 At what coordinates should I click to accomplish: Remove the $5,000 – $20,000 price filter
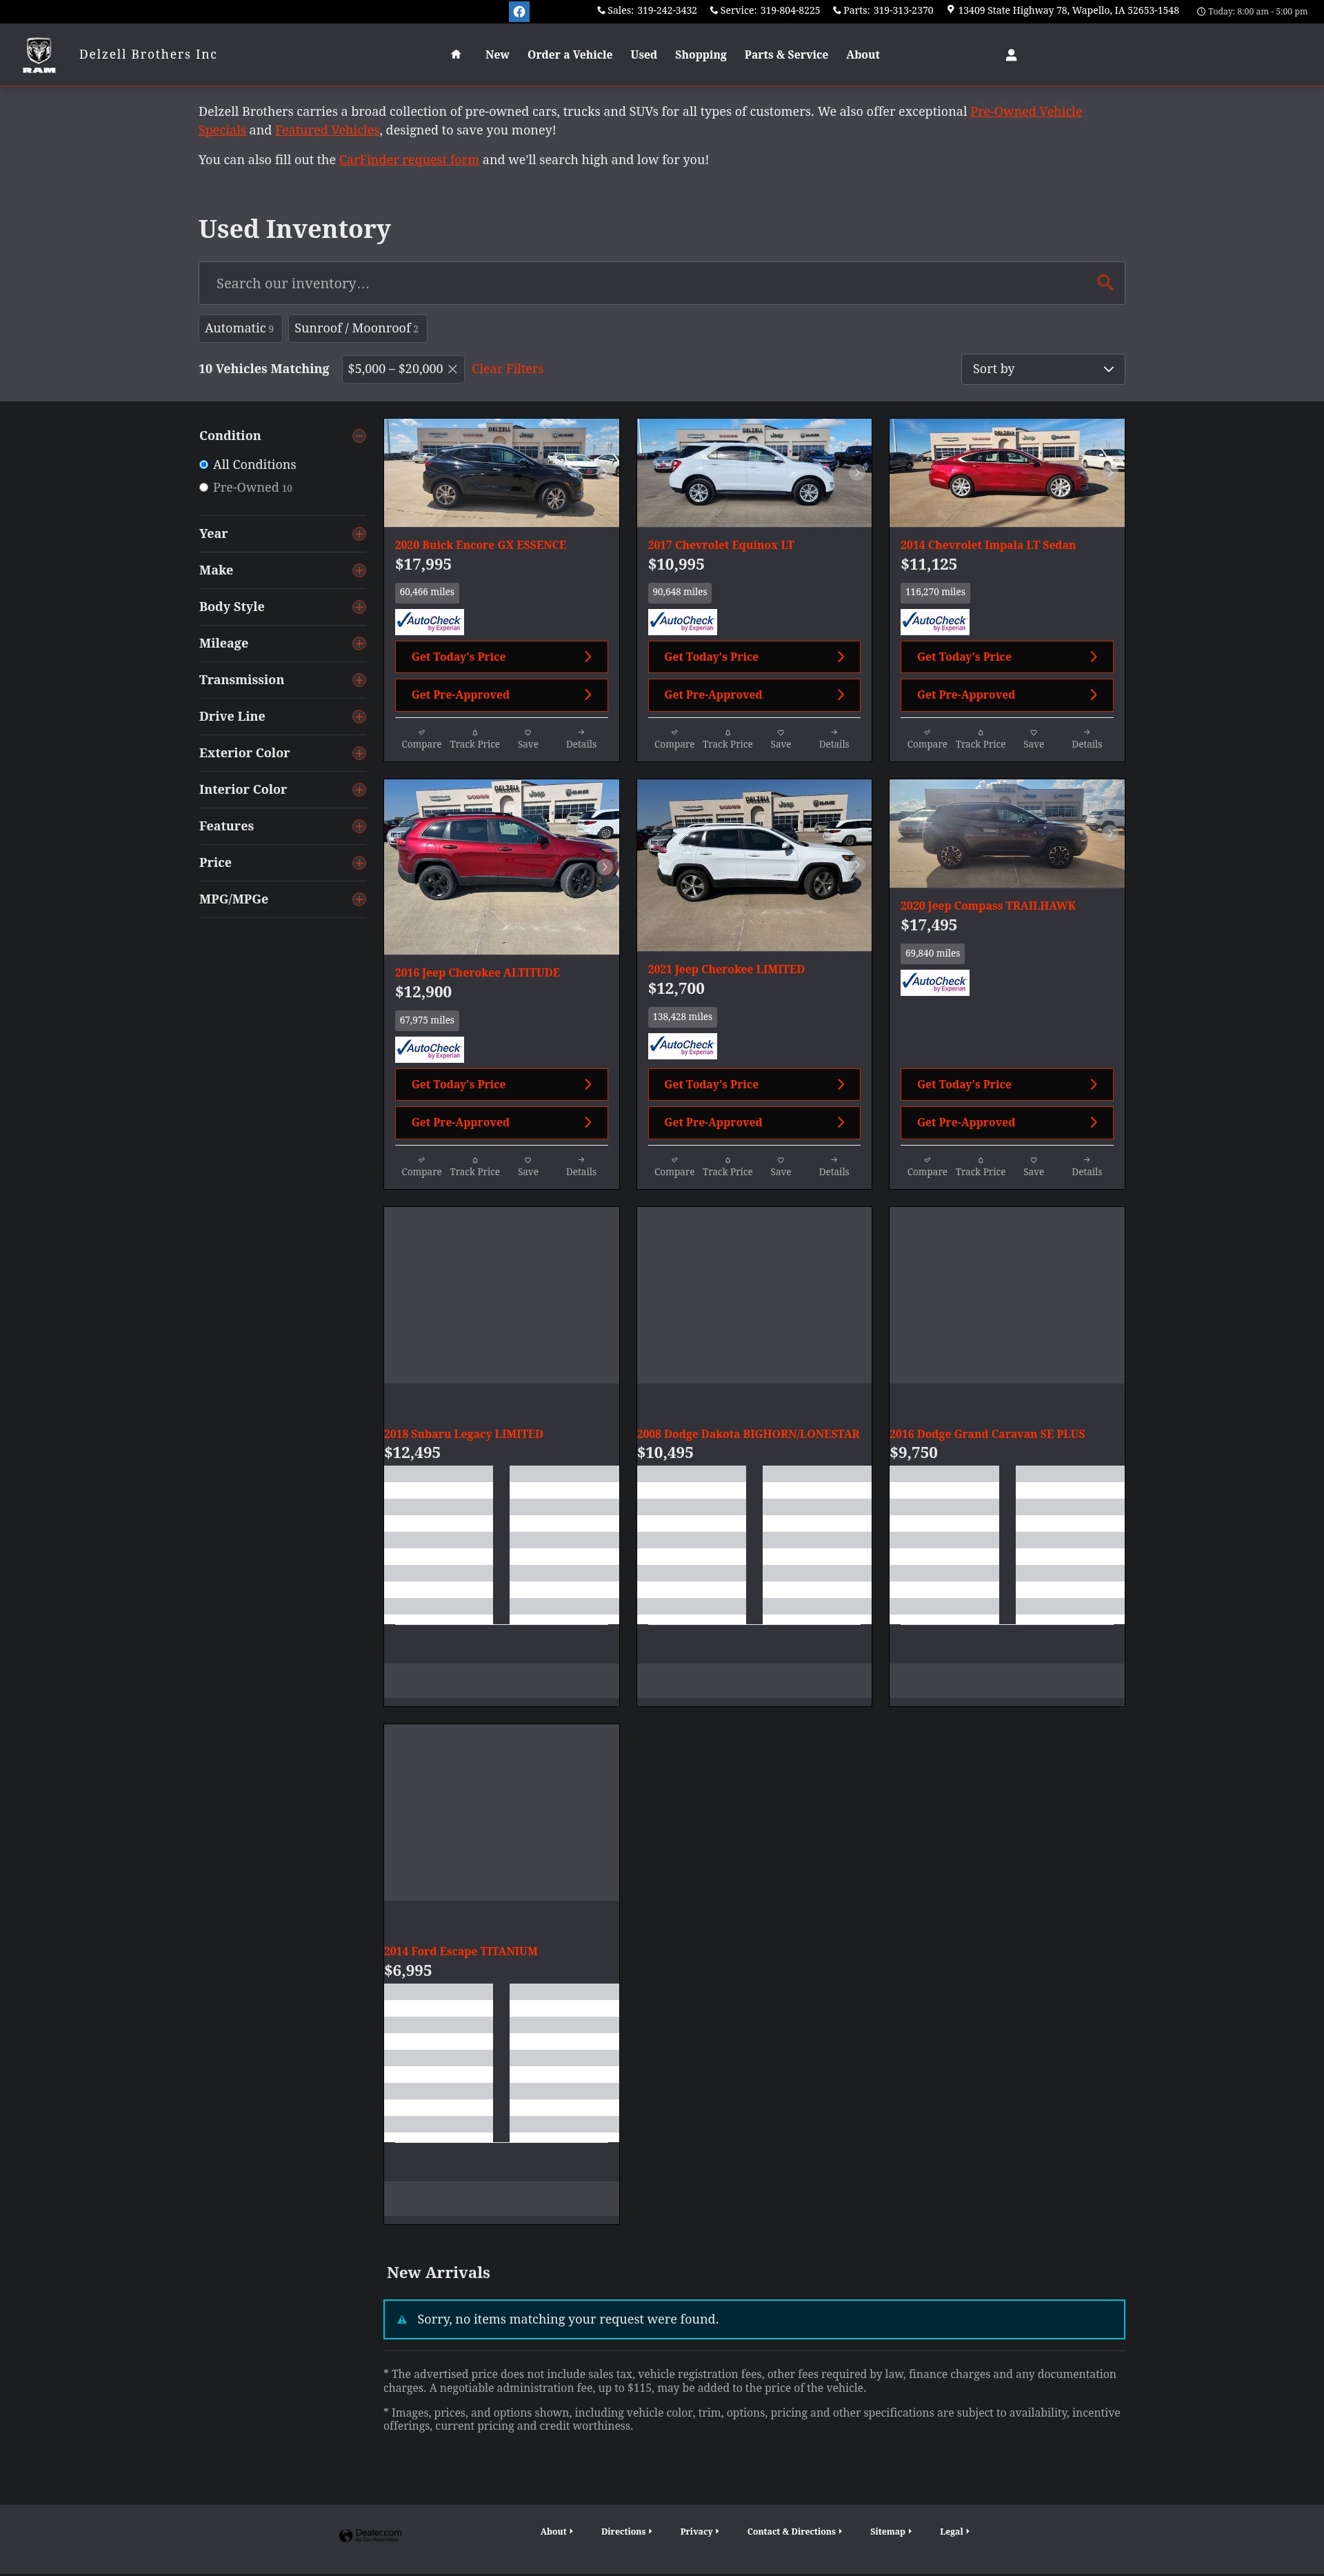(452, 369)
